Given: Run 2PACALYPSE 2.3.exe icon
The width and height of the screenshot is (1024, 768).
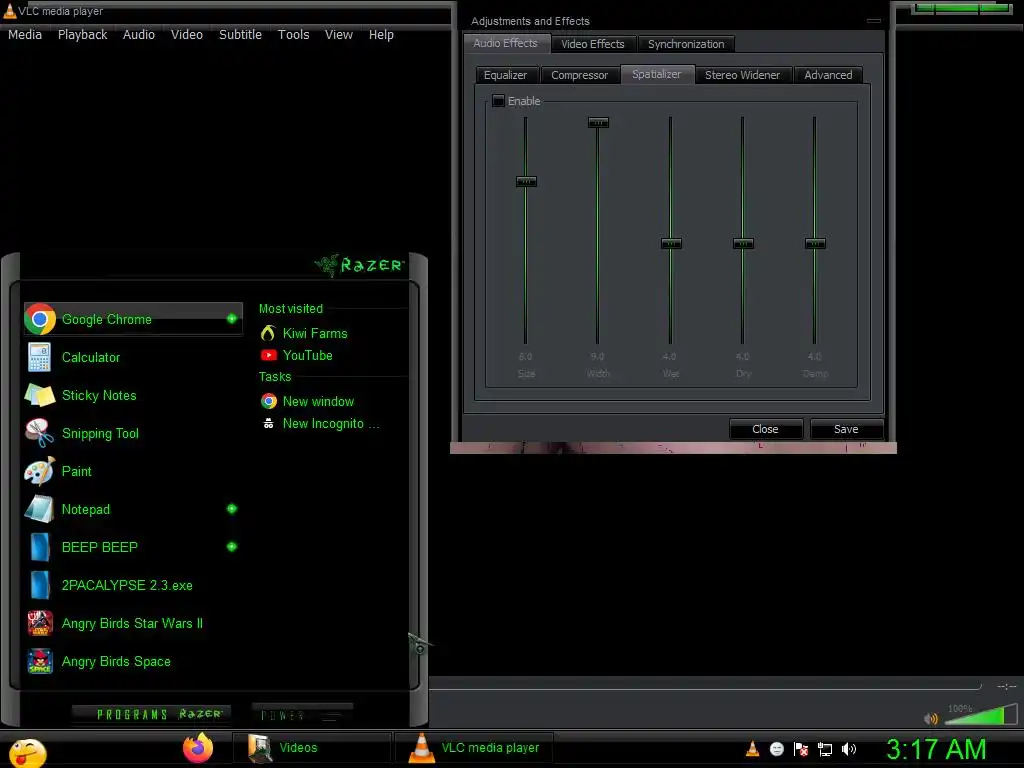Looking at the screenshot, I should point(39,584).
